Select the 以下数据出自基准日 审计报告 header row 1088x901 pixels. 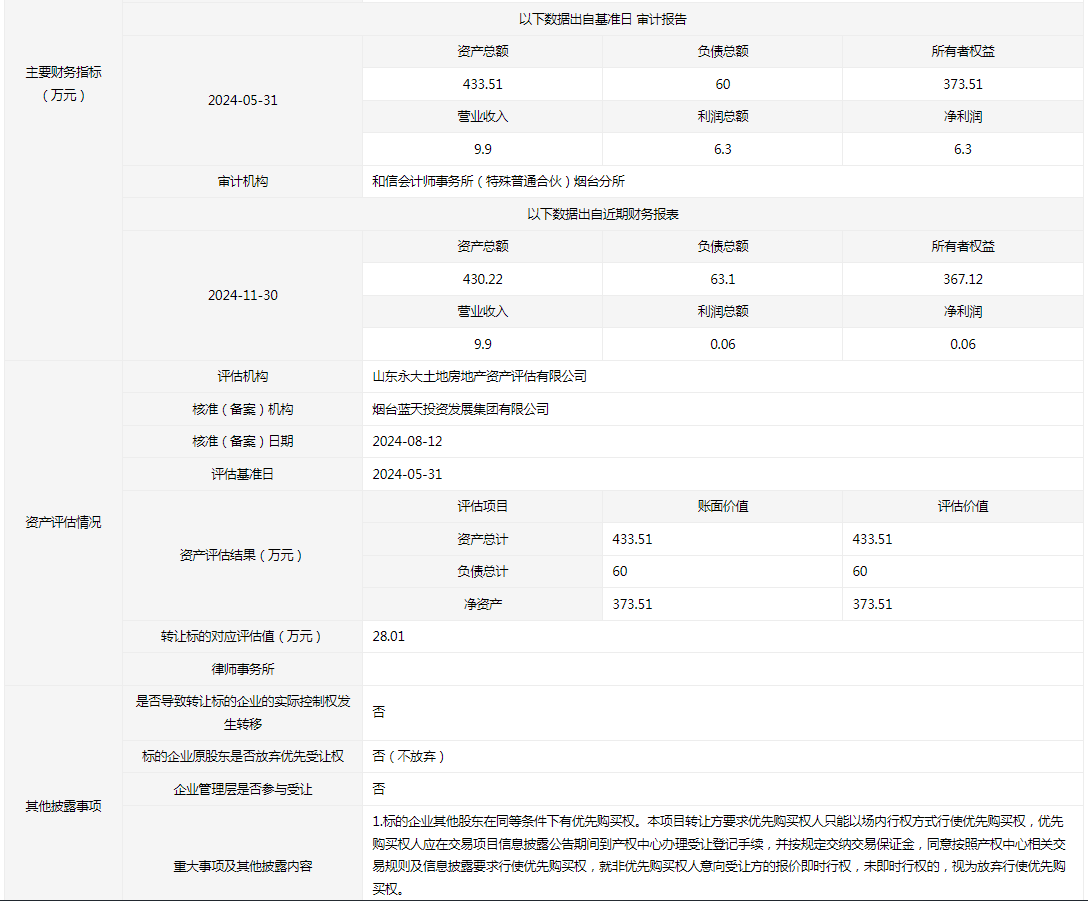point(602,19)
